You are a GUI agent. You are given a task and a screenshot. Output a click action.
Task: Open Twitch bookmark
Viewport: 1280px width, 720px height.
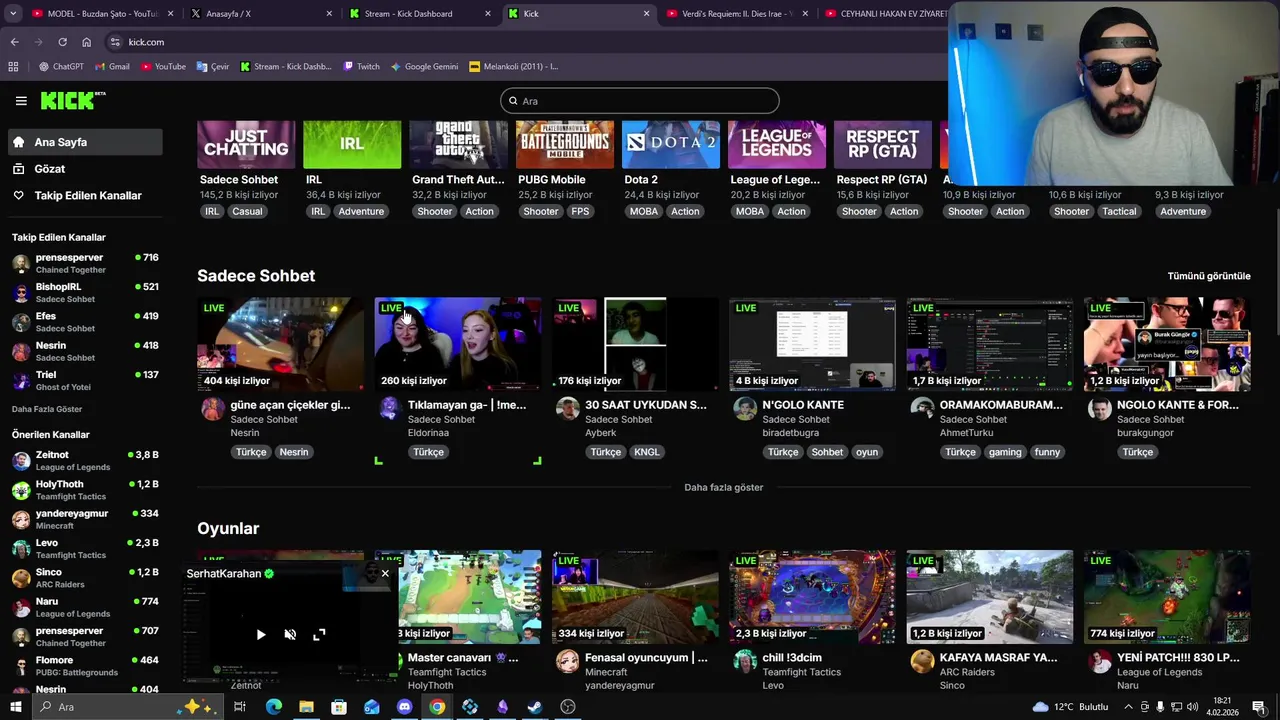(x=362, y=67)
